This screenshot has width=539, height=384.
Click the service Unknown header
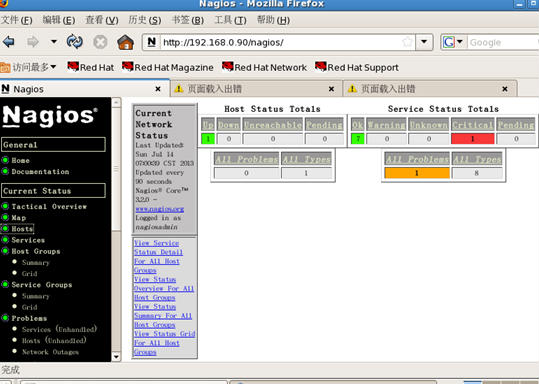pos(429,124)
